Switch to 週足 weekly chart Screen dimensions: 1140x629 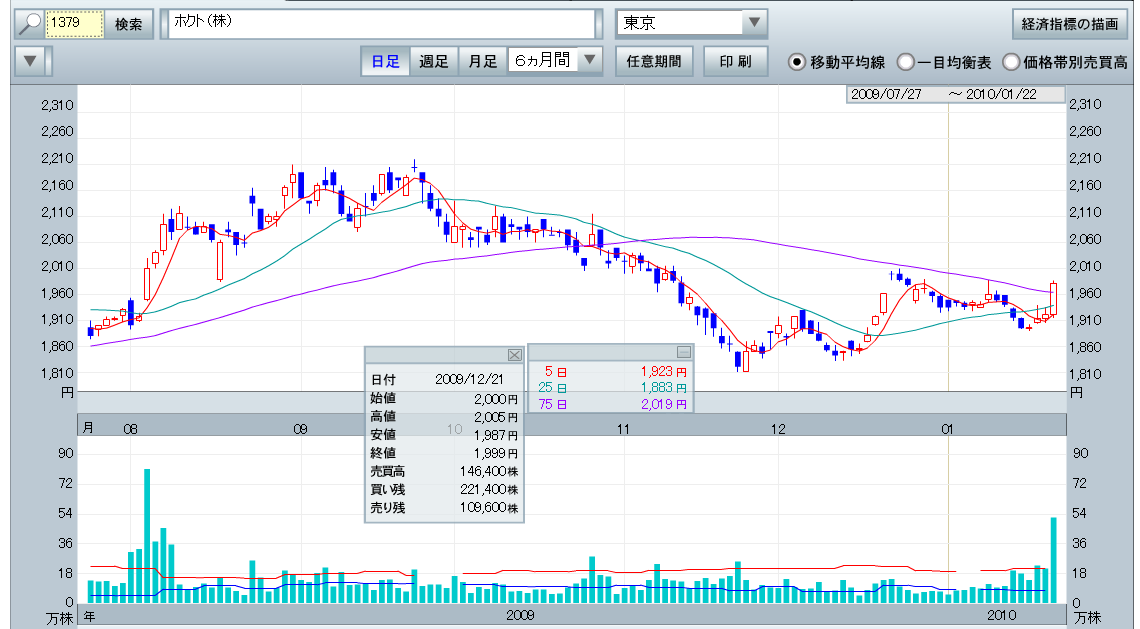(x=433, y=62)
